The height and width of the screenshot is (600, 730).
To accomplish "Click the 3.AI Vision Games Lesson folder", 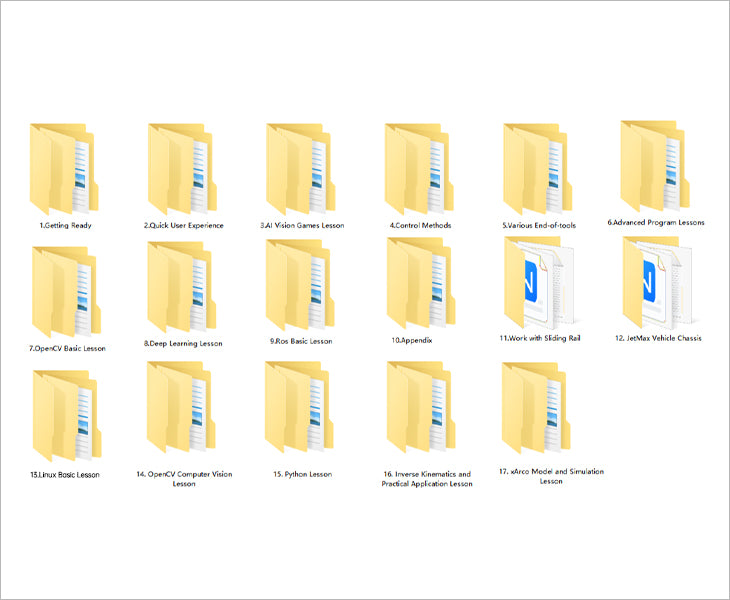I will coord(300,167).
